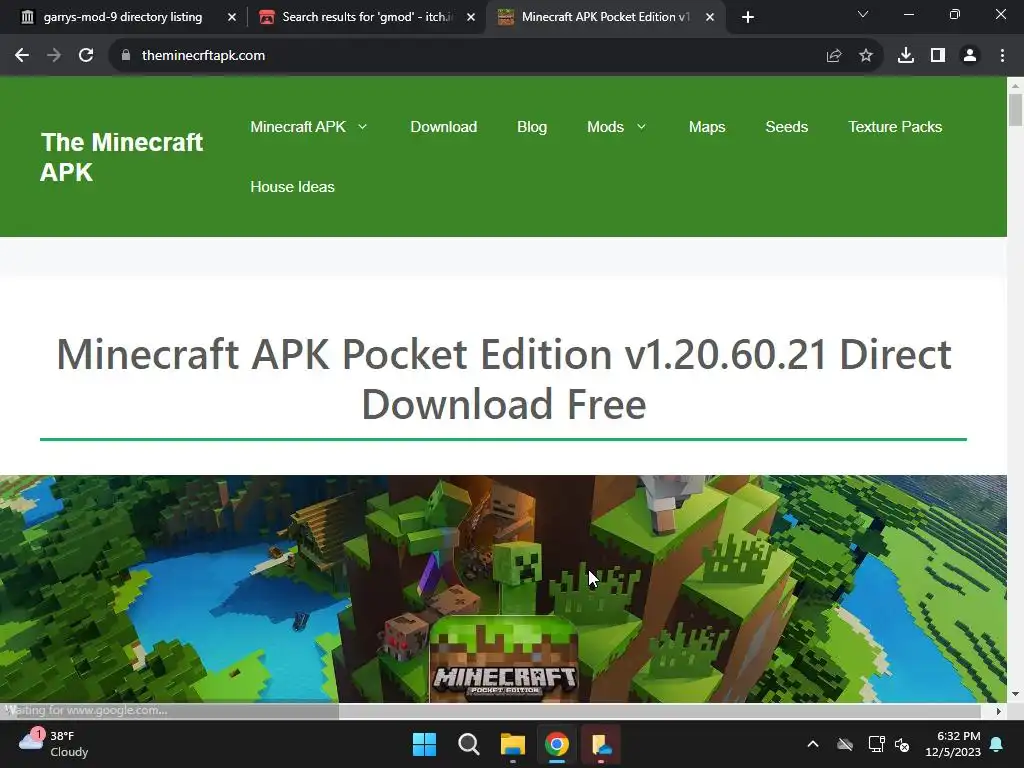Go back to the previous page
Screen dimensions: 1024x768
pyautogui.click(x=22, y=56)
